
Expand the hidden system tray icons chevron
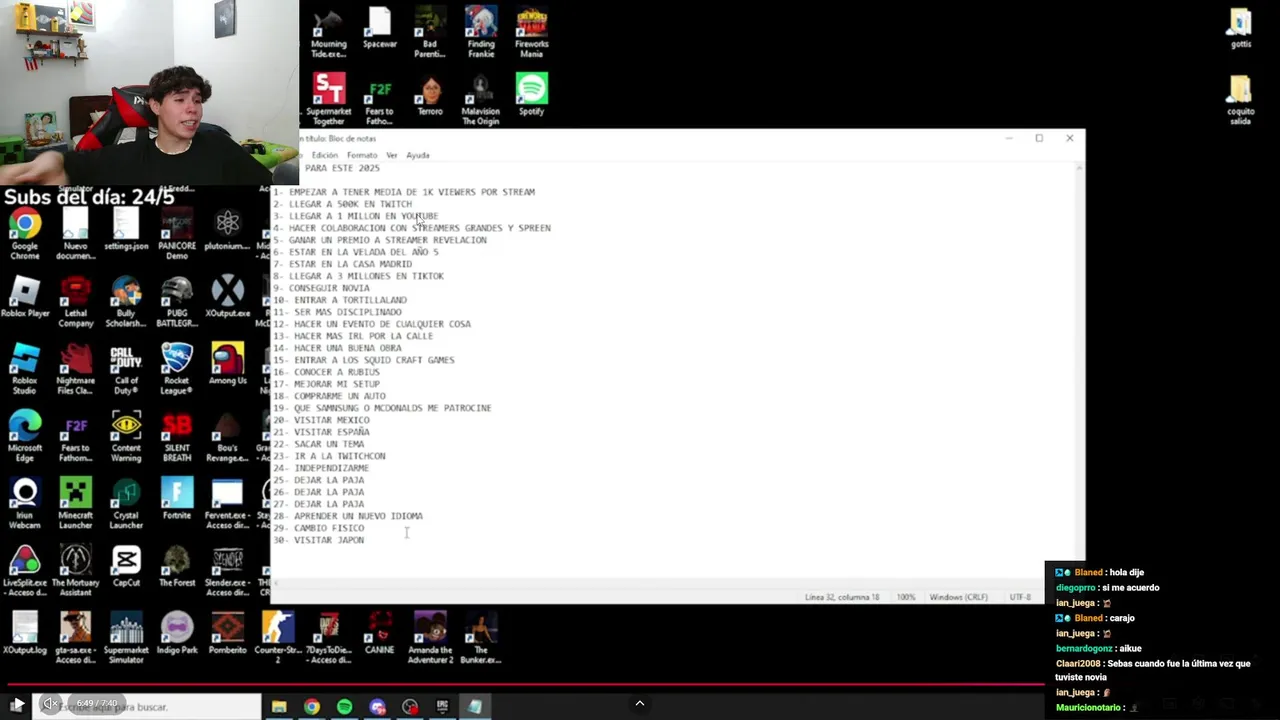(x=640, y=703)
